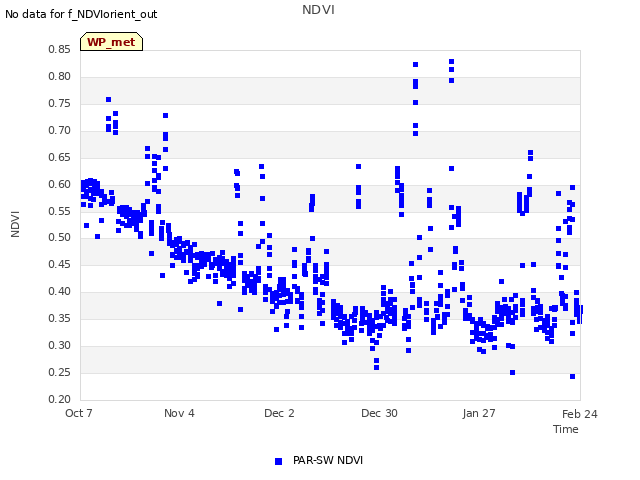The image size is (640, 480).
Task: Click the vertical NDVI axis label
Action: pyautogui.click(x=15, y=224)
